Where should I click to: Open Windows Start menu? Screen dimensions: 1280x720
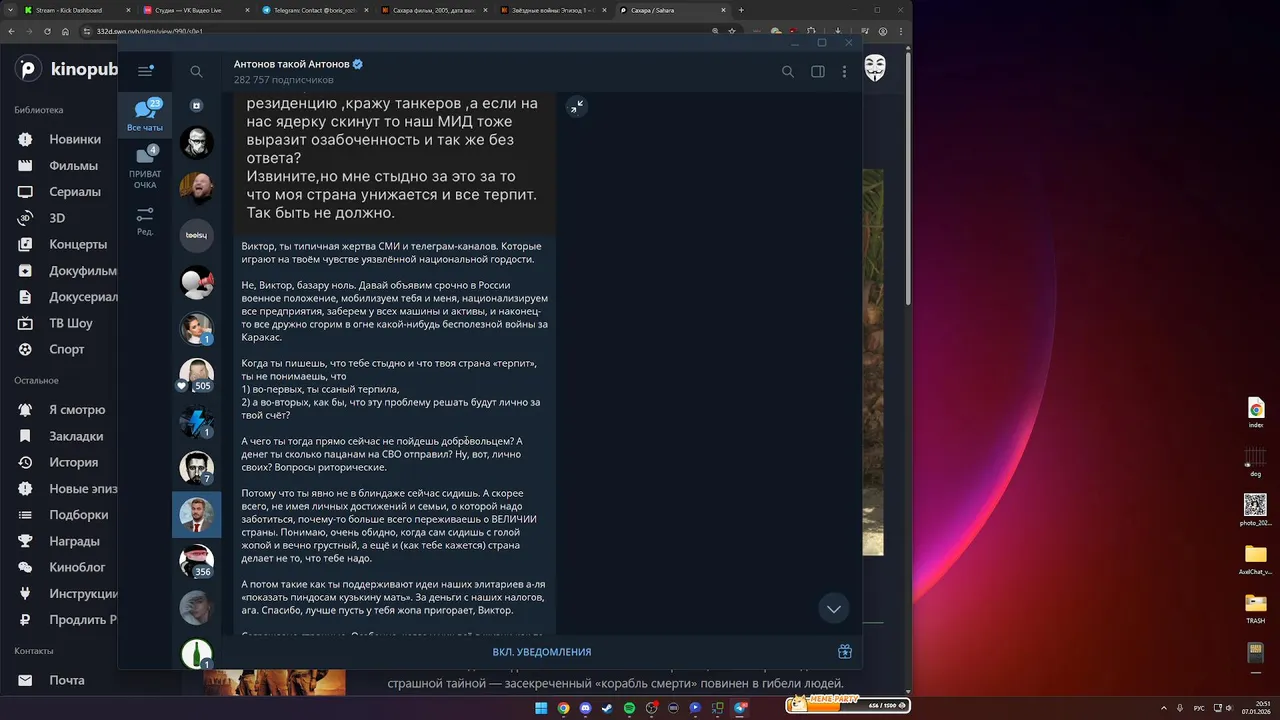541,708
